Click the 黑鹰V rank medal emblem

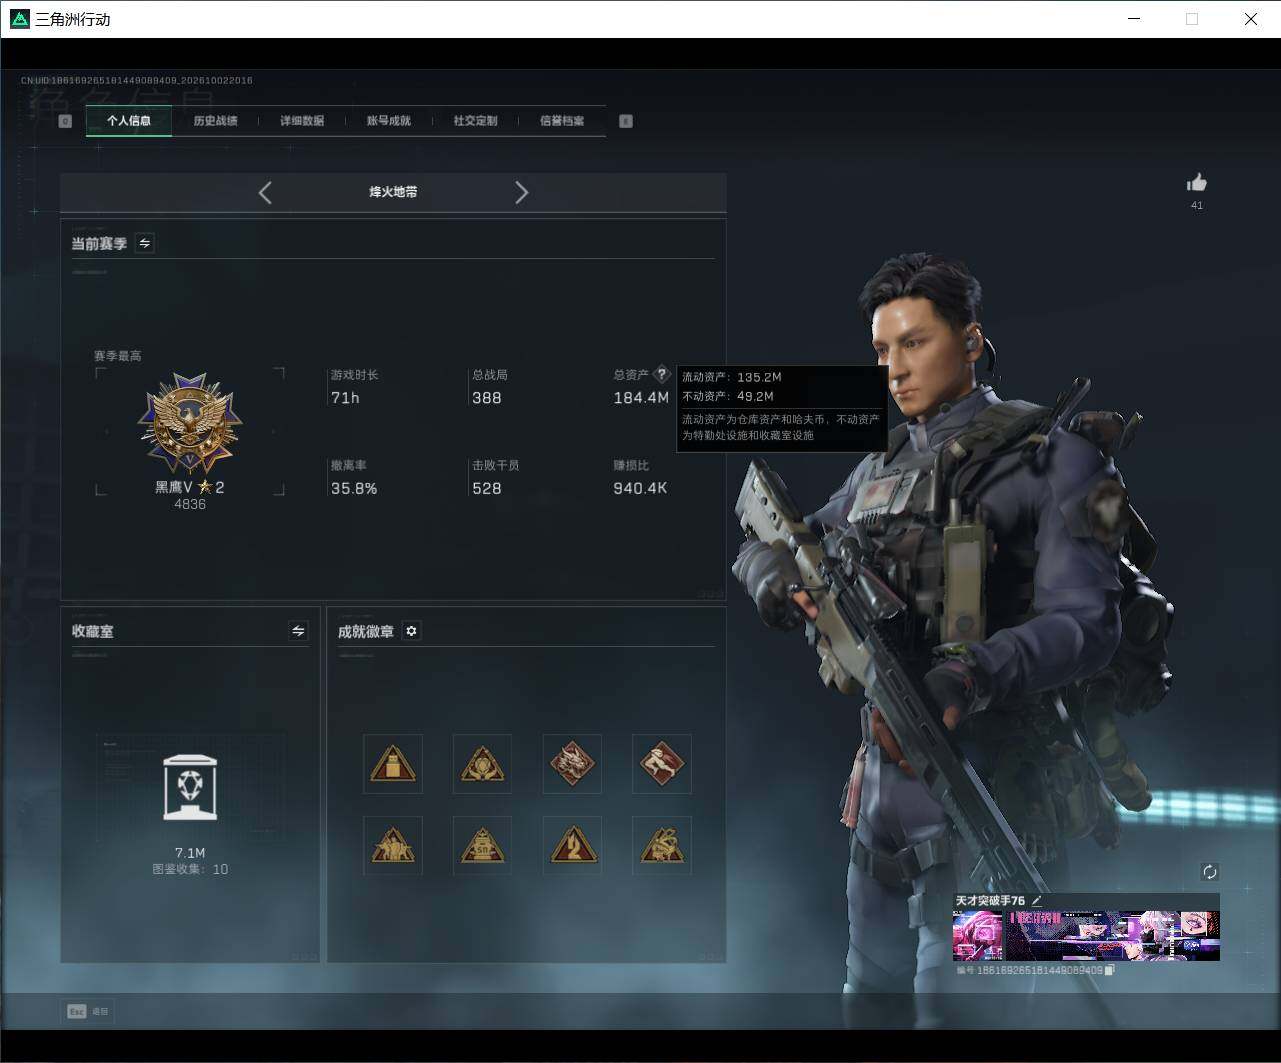(190, 424)
